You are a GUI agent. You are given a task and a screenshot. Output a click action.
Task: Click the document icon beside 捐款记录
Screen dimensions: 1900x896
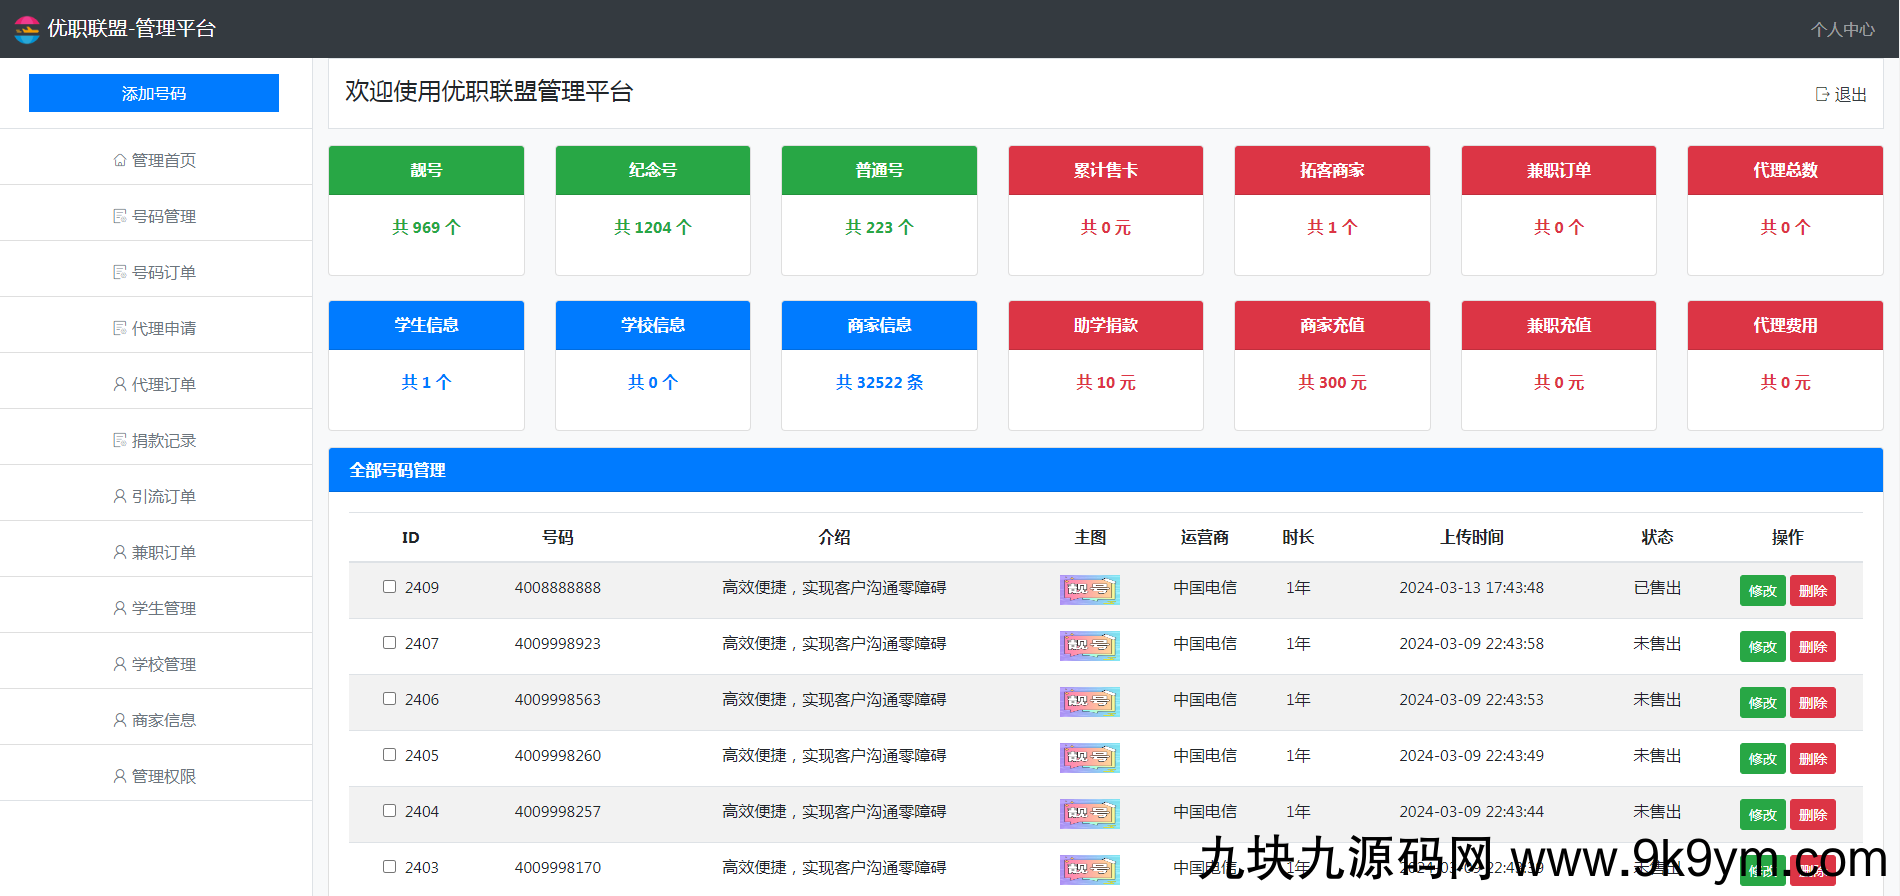120,440
